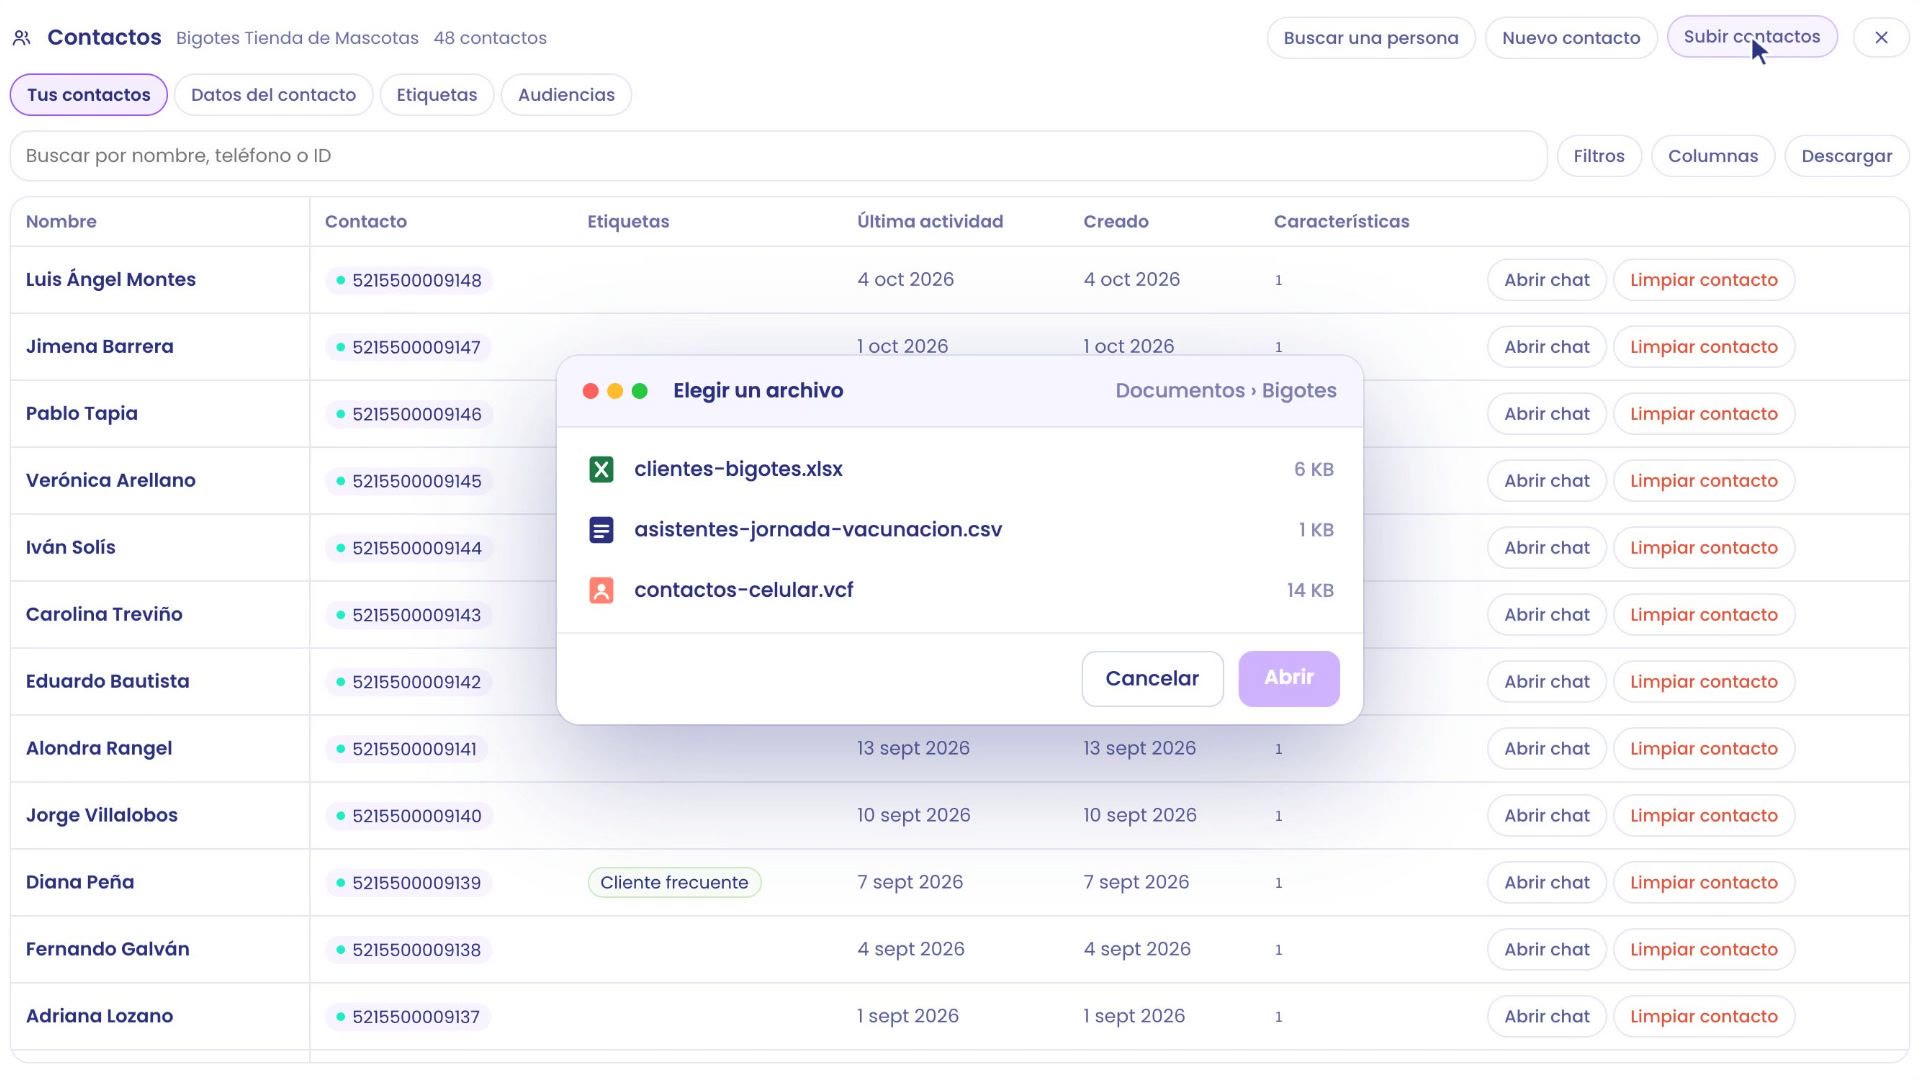Create a Nuevo contacto
Screen dimensions: 1920x1080
pos(1571,38)
